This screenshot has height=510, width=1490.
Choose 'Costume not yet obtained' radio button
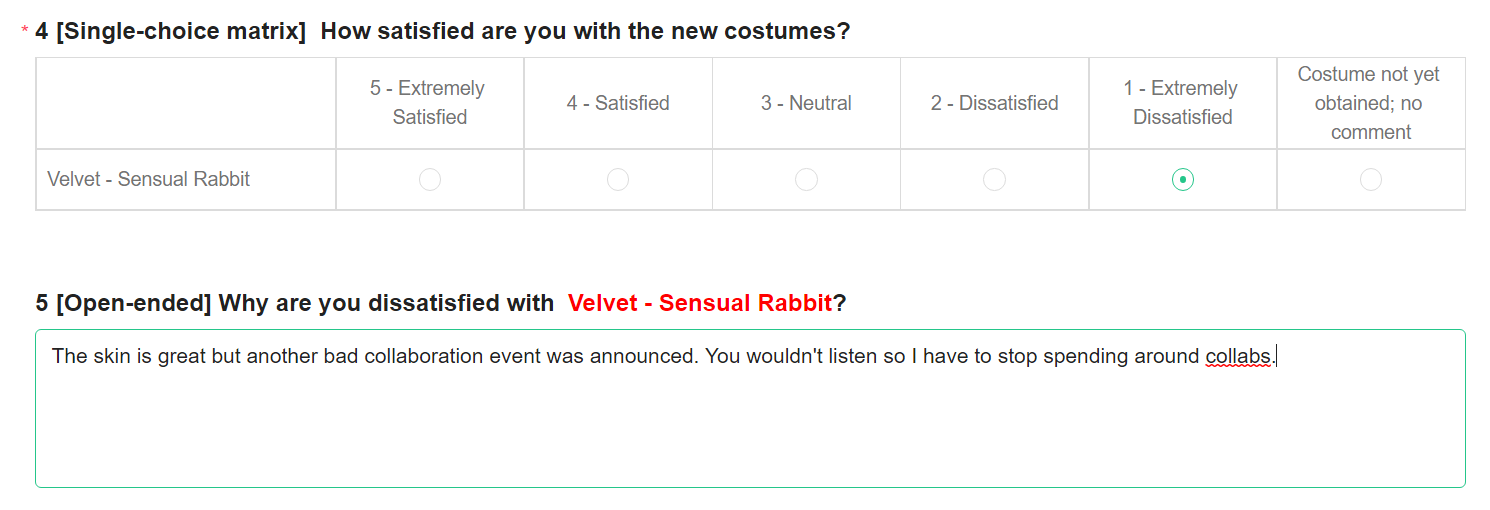tap(1371, 180)
